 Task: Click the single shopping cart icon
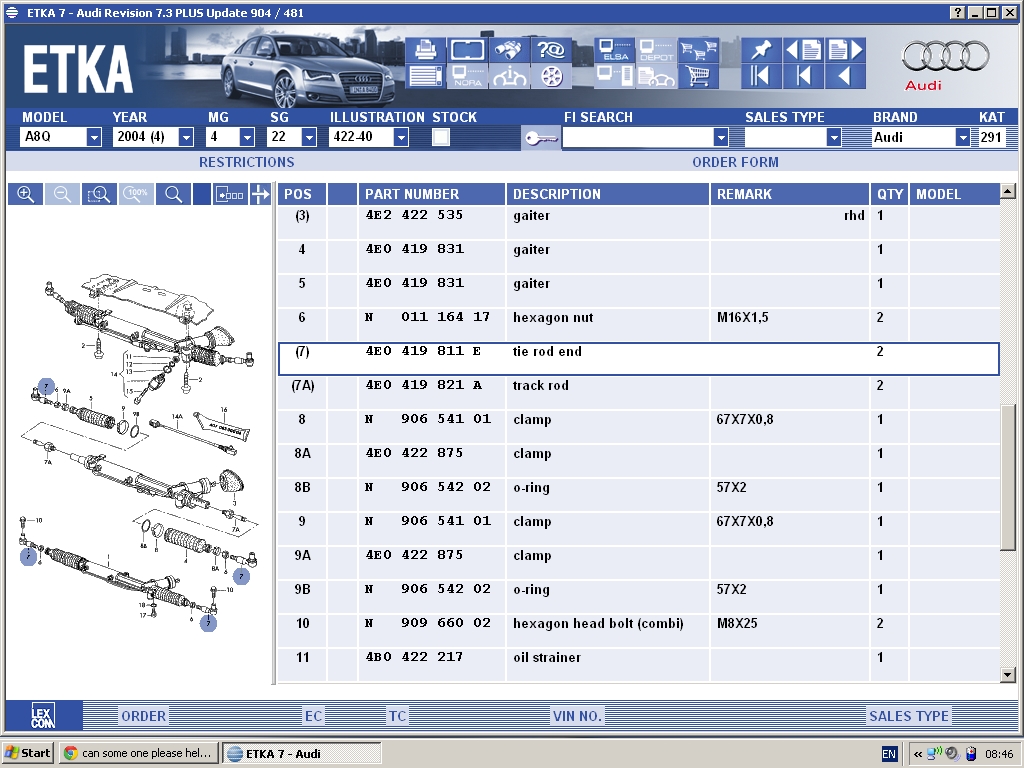click(697, 76)
